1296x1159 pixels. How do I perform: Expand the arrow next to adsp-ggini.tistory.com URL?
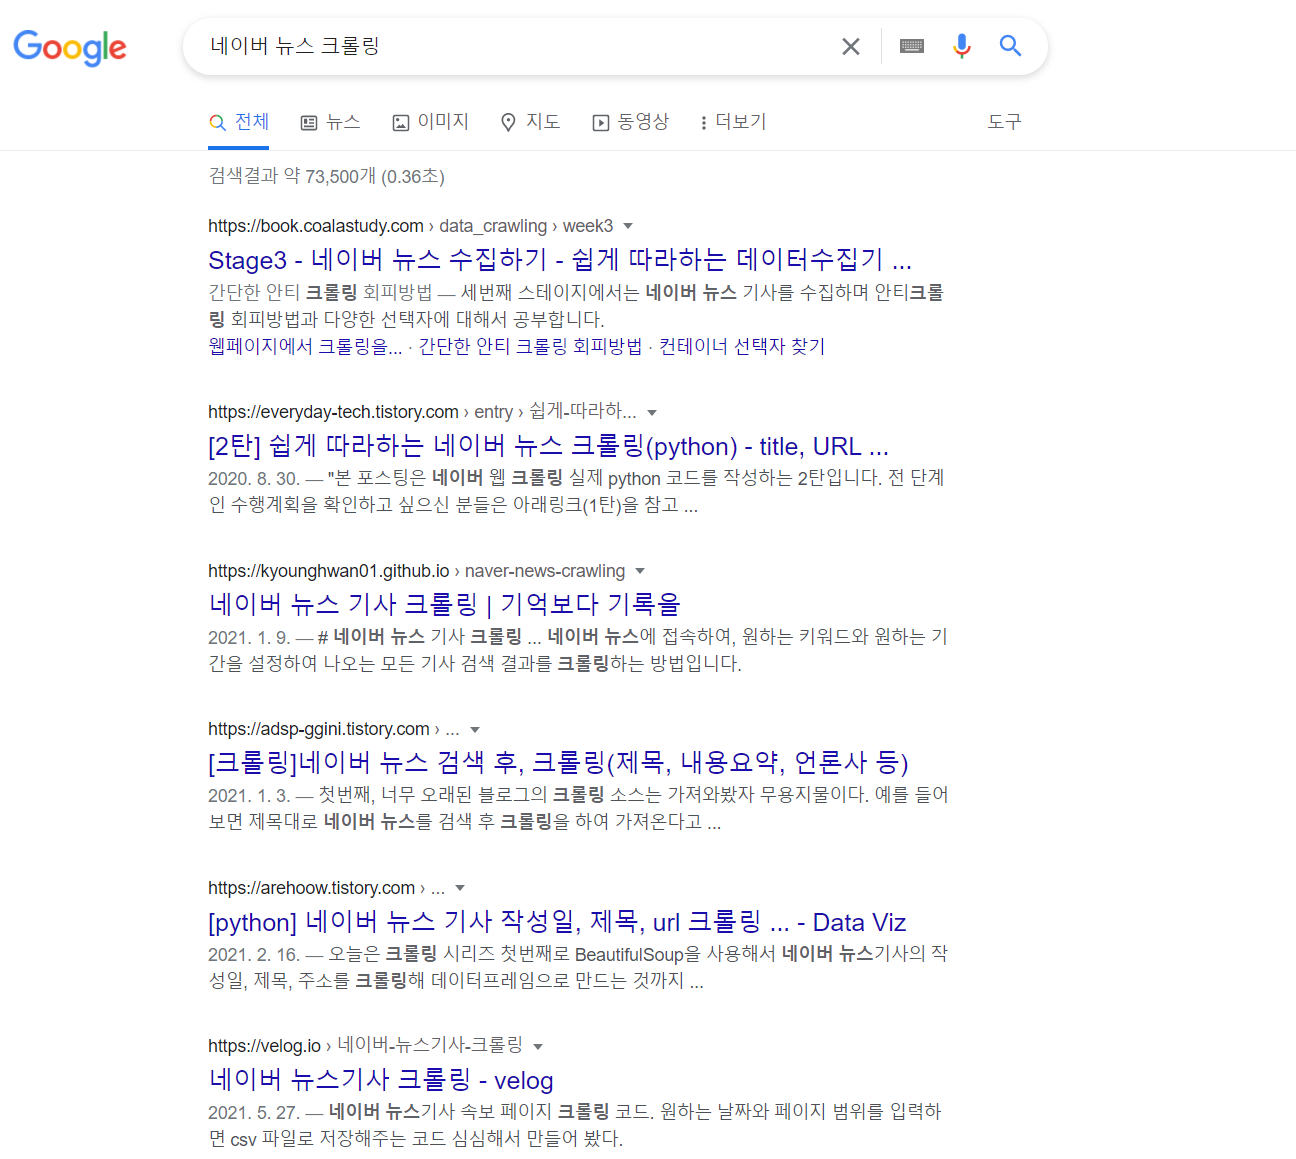tap(475, 730)
